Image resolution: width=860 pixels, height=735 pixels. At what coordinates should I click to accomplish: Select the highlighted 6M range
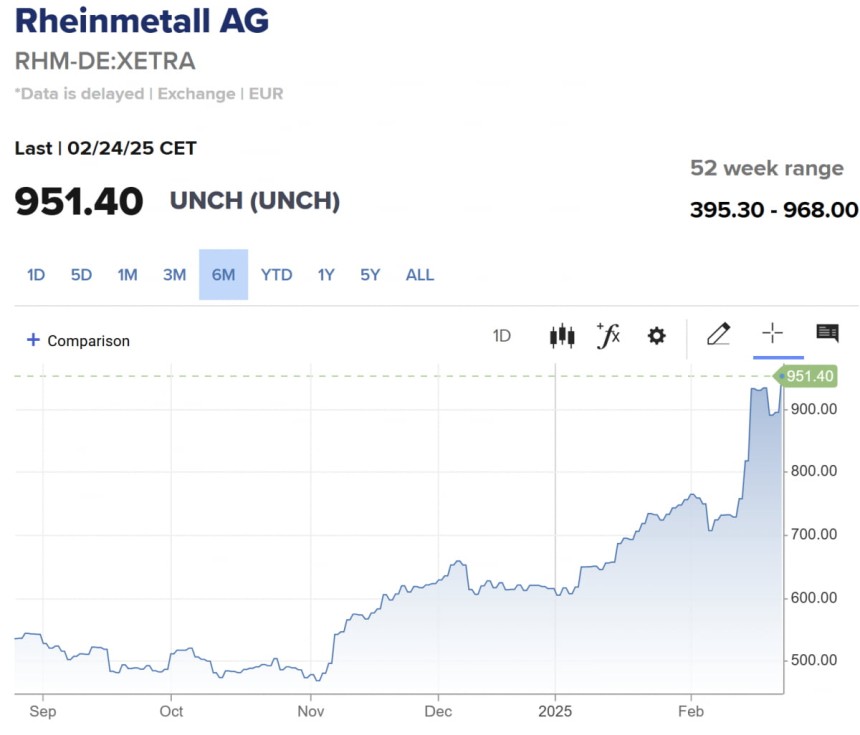pos(223,275)
